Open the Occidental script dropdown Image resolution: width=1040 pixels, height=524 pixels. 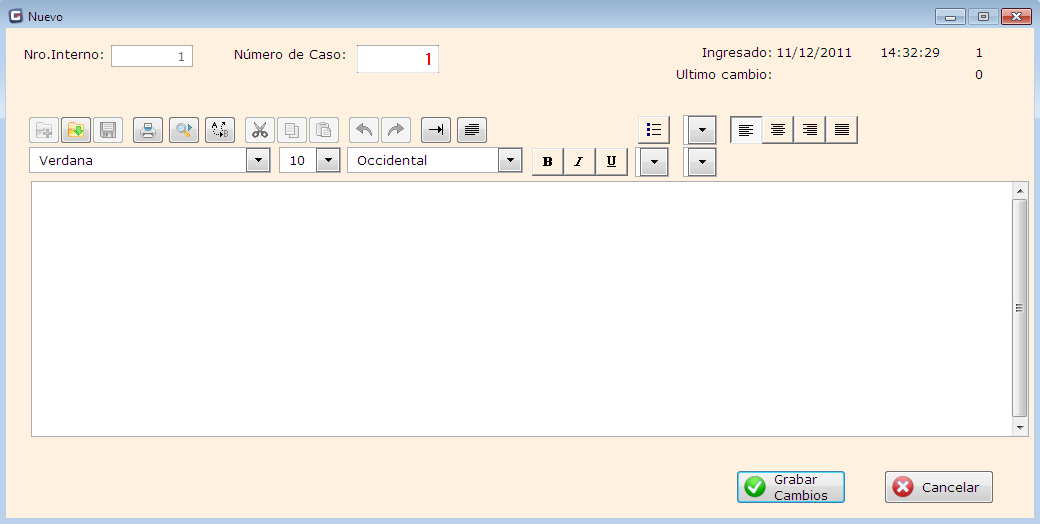510,161
